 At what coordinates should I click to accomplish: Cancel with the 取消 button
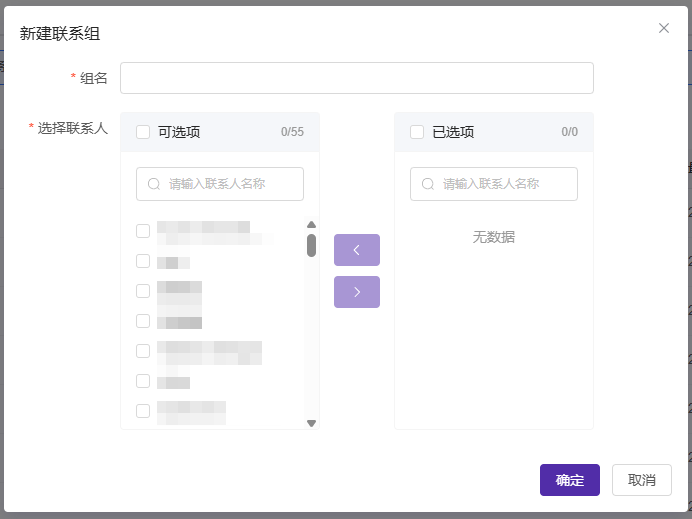pos(642,480)
